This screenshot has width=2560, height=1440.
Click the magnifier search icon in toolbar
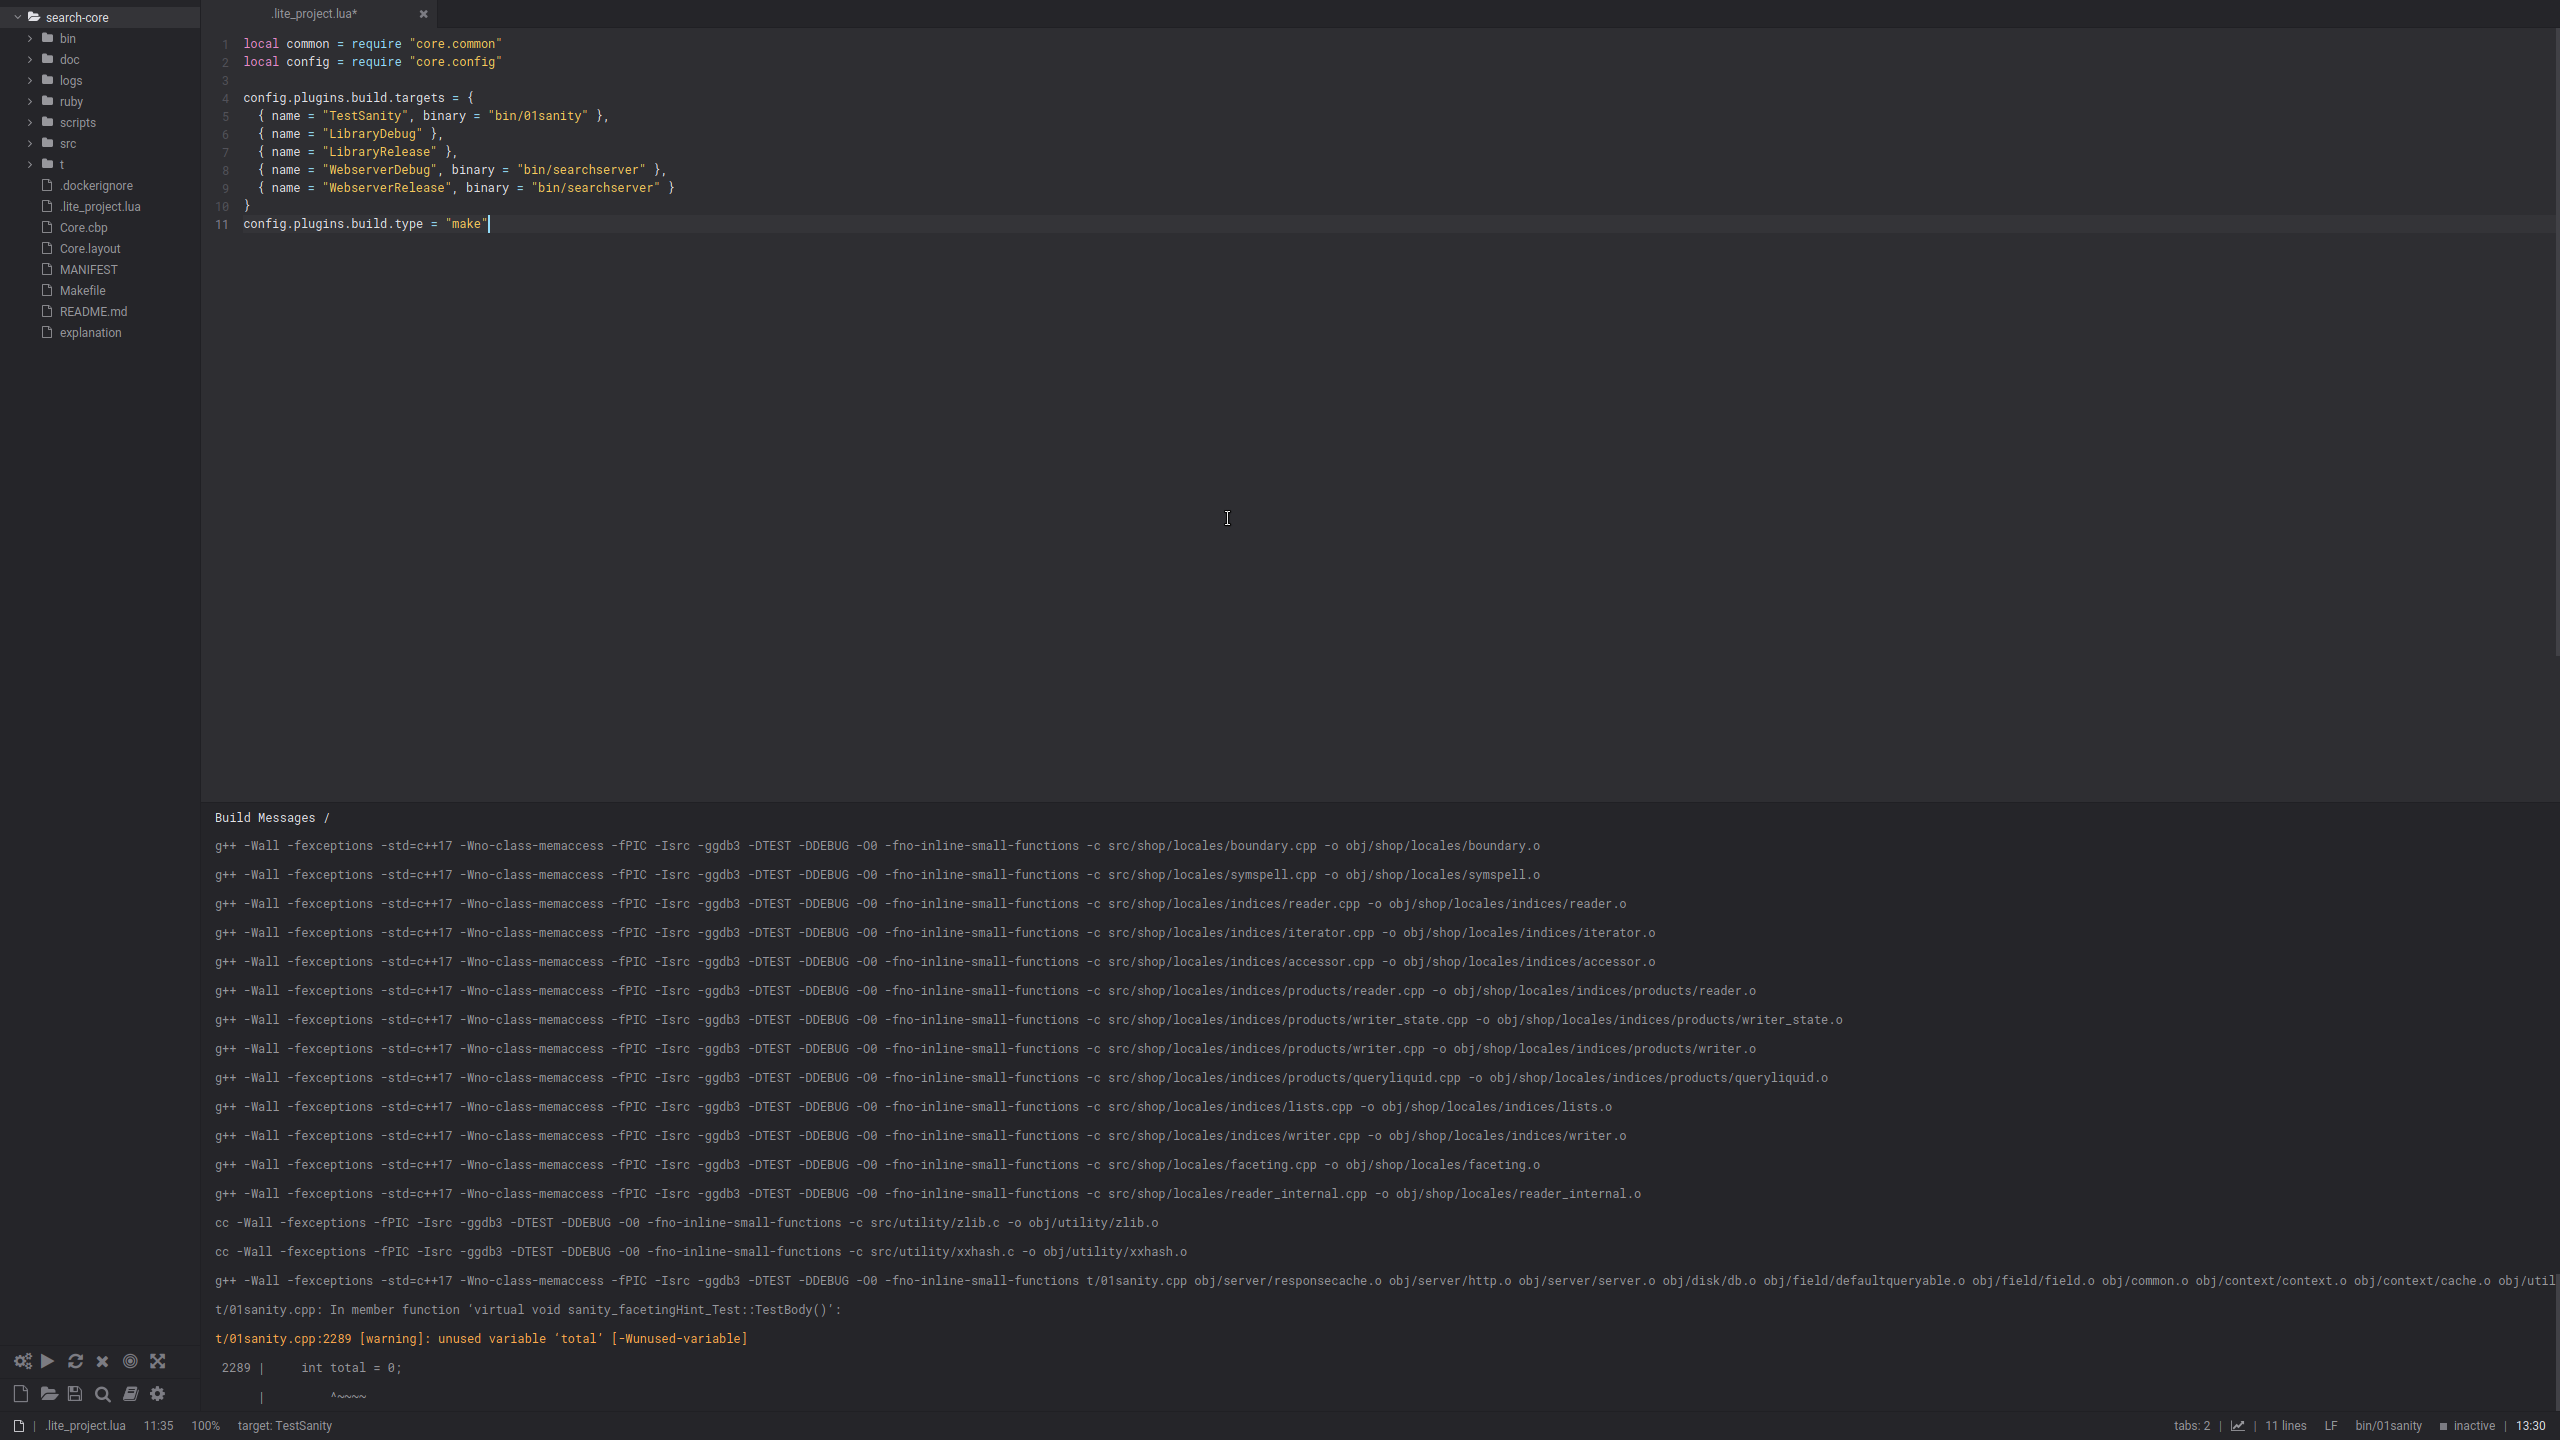pyautogui.click(x=102, y=1394)
